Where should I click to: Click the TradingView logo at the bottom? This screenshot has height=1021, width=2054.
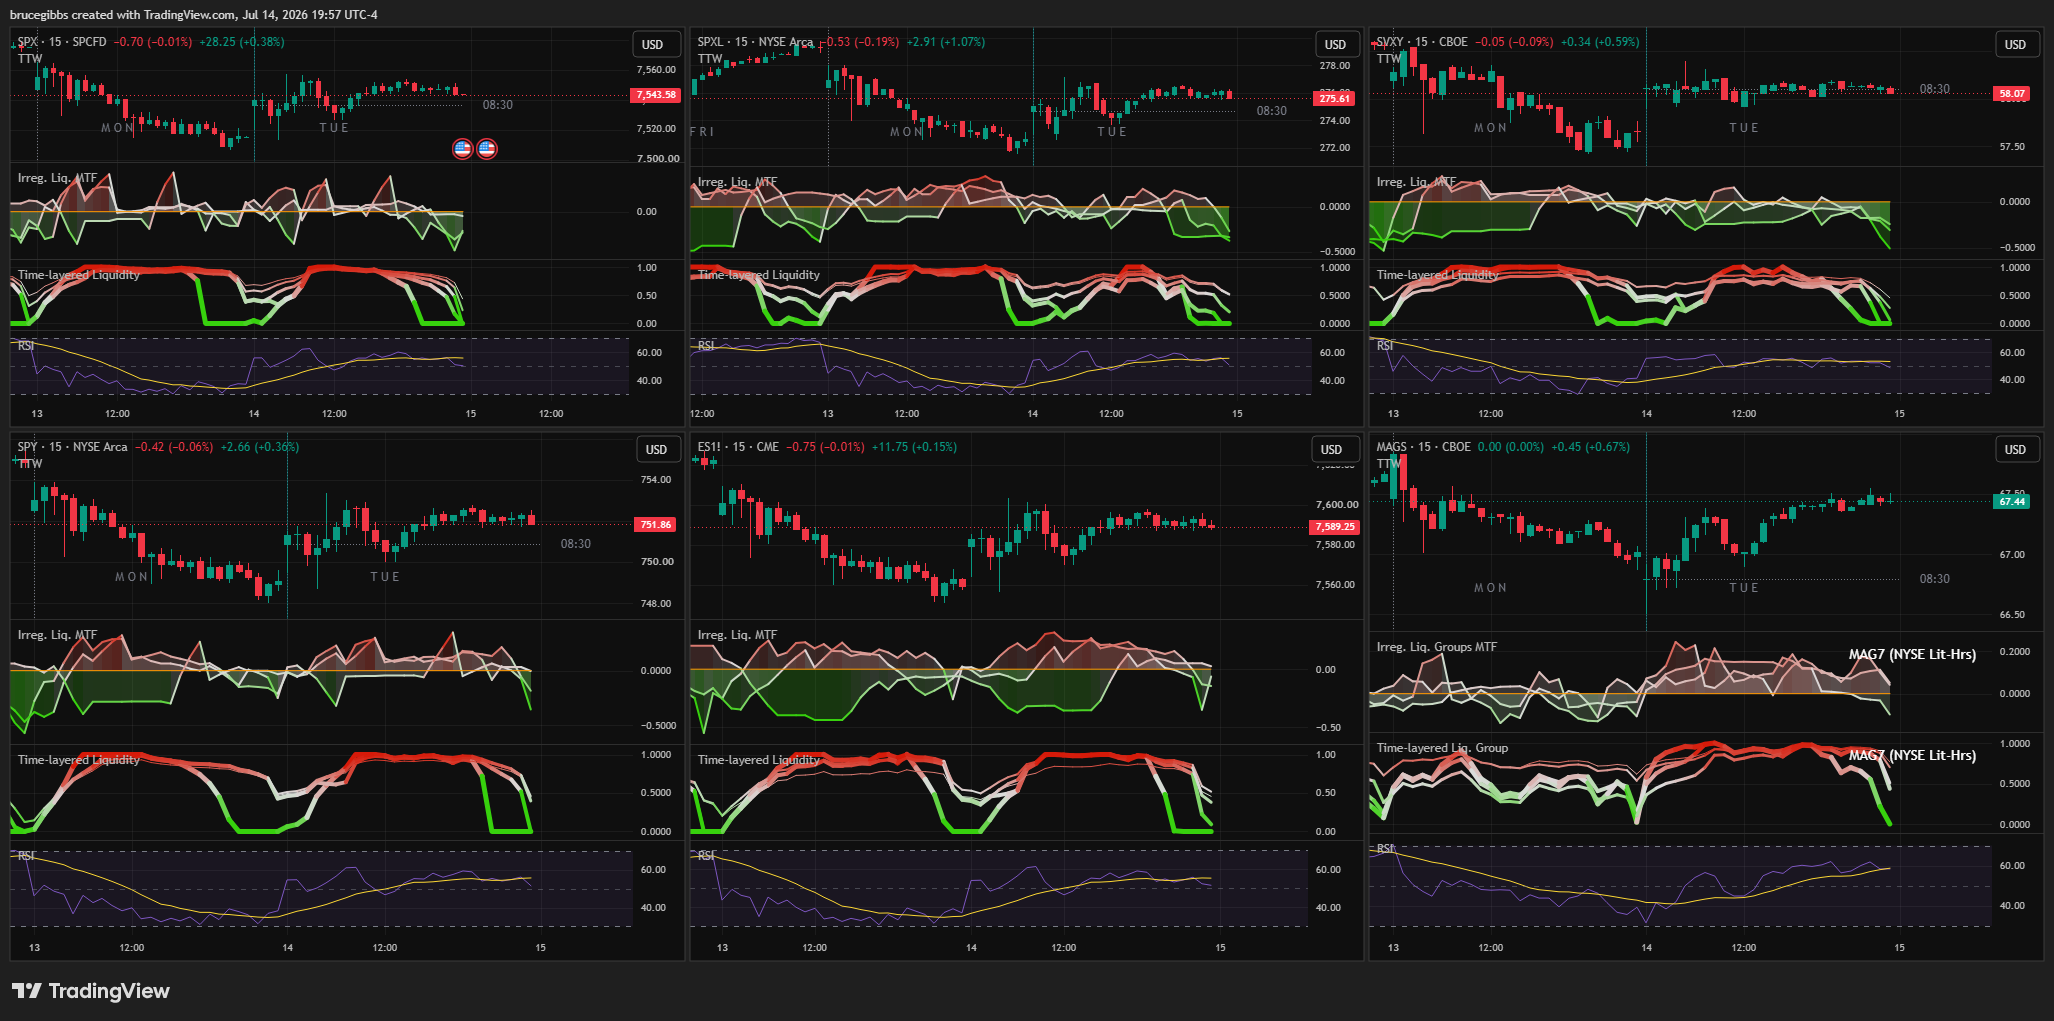[x=91, y=991]
